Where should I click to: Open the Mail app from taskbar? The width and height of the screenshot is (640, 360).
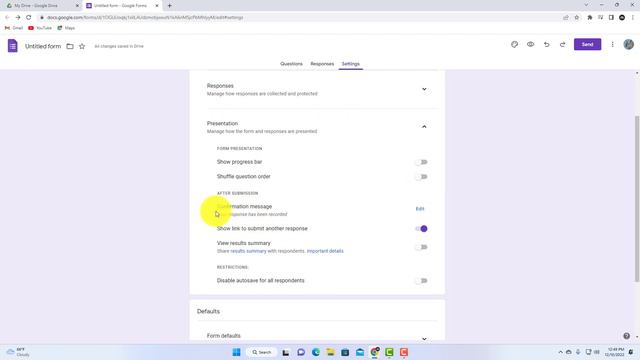[360, 352]
